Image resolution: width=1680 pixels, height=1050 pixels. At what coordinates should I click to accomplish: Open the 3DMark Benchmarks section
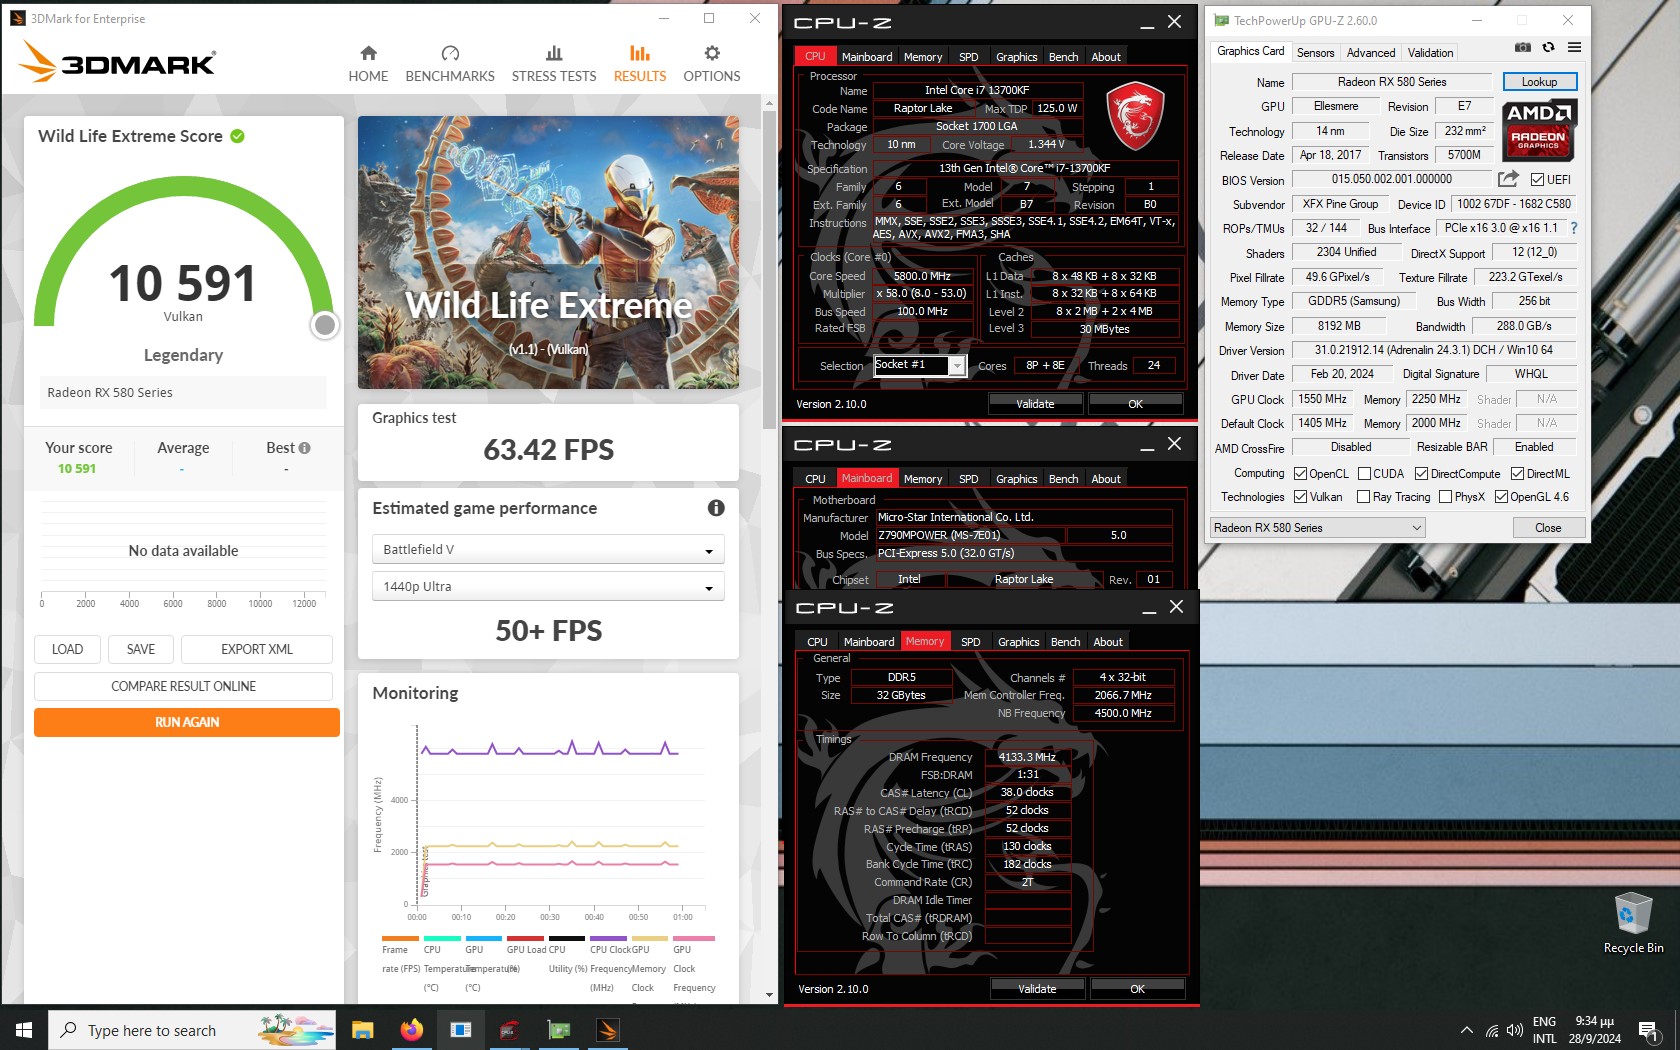pyautogui.click(x=450, y=64)
